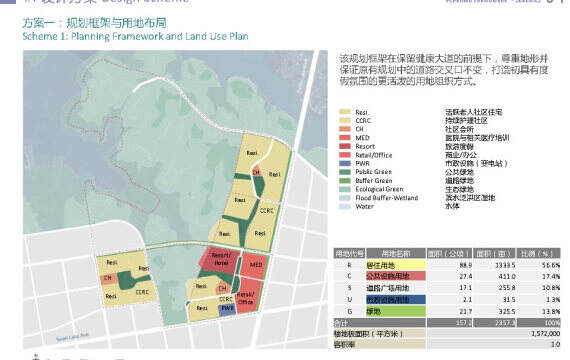
Task: Click the value 31.5 in row U
Action: [x=509, y=300]
